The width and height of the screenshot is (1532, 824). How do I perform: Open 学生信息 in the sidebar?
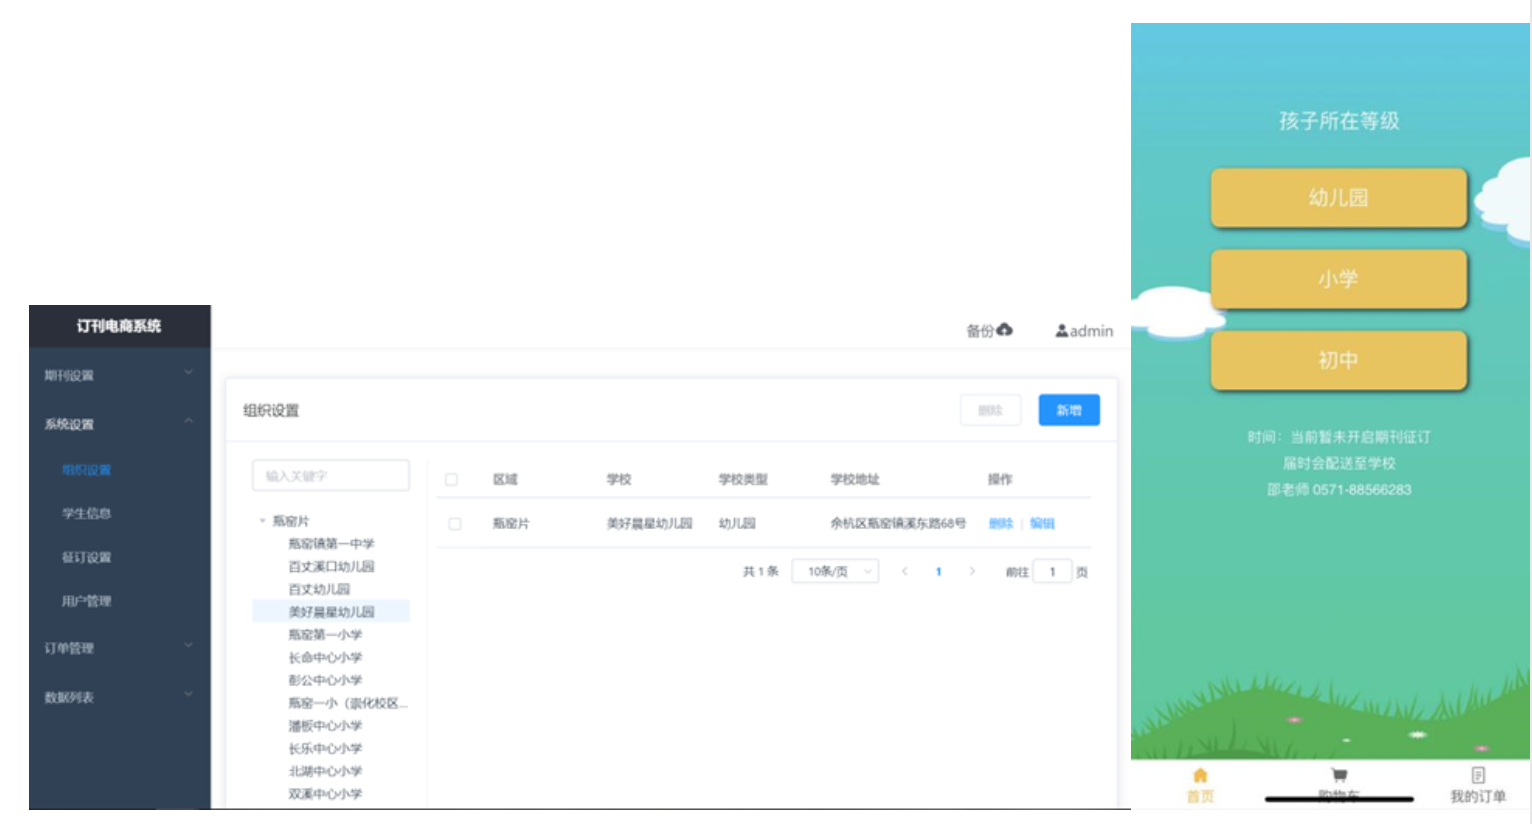coord(86,514)
